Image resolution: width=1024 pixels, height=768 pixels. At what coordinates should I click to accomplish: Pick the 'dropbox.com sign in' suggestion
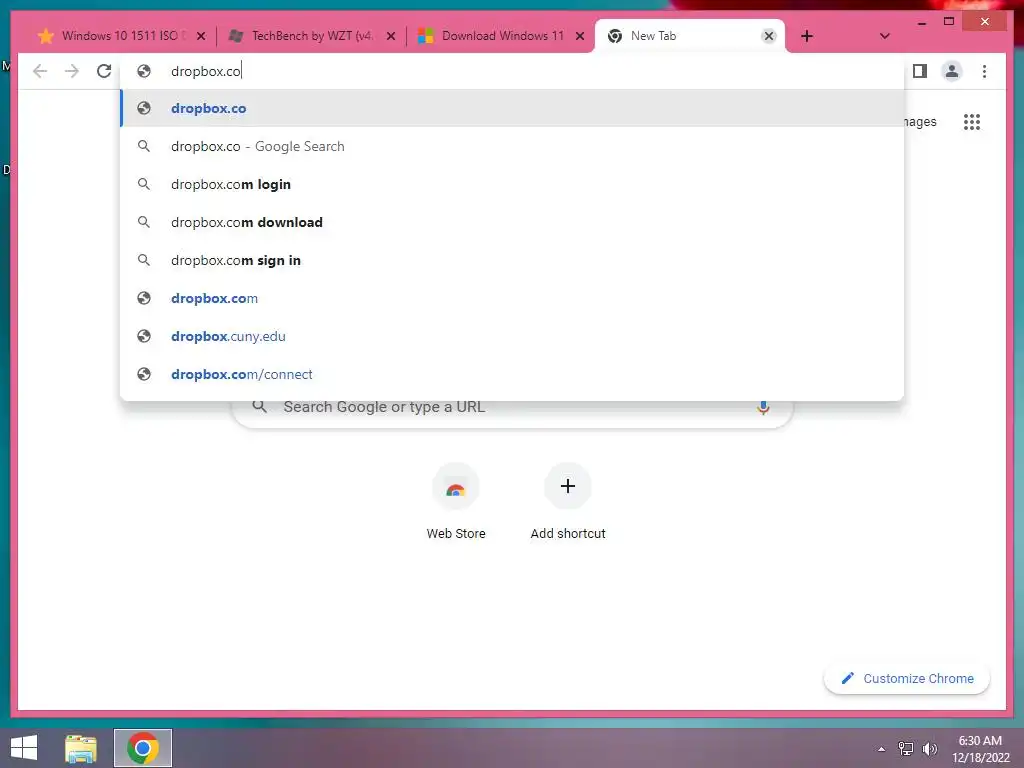click(x=512, y=260)
